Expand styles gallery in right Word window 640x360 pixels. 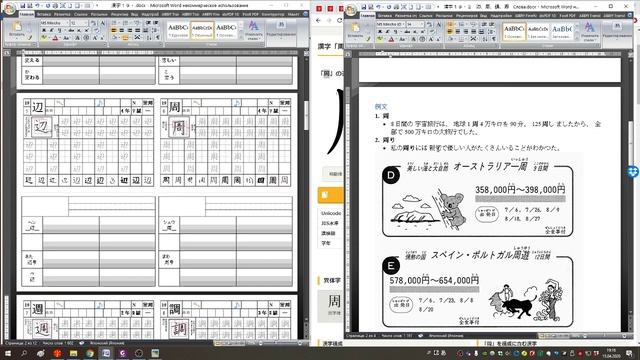pos(577,38)
